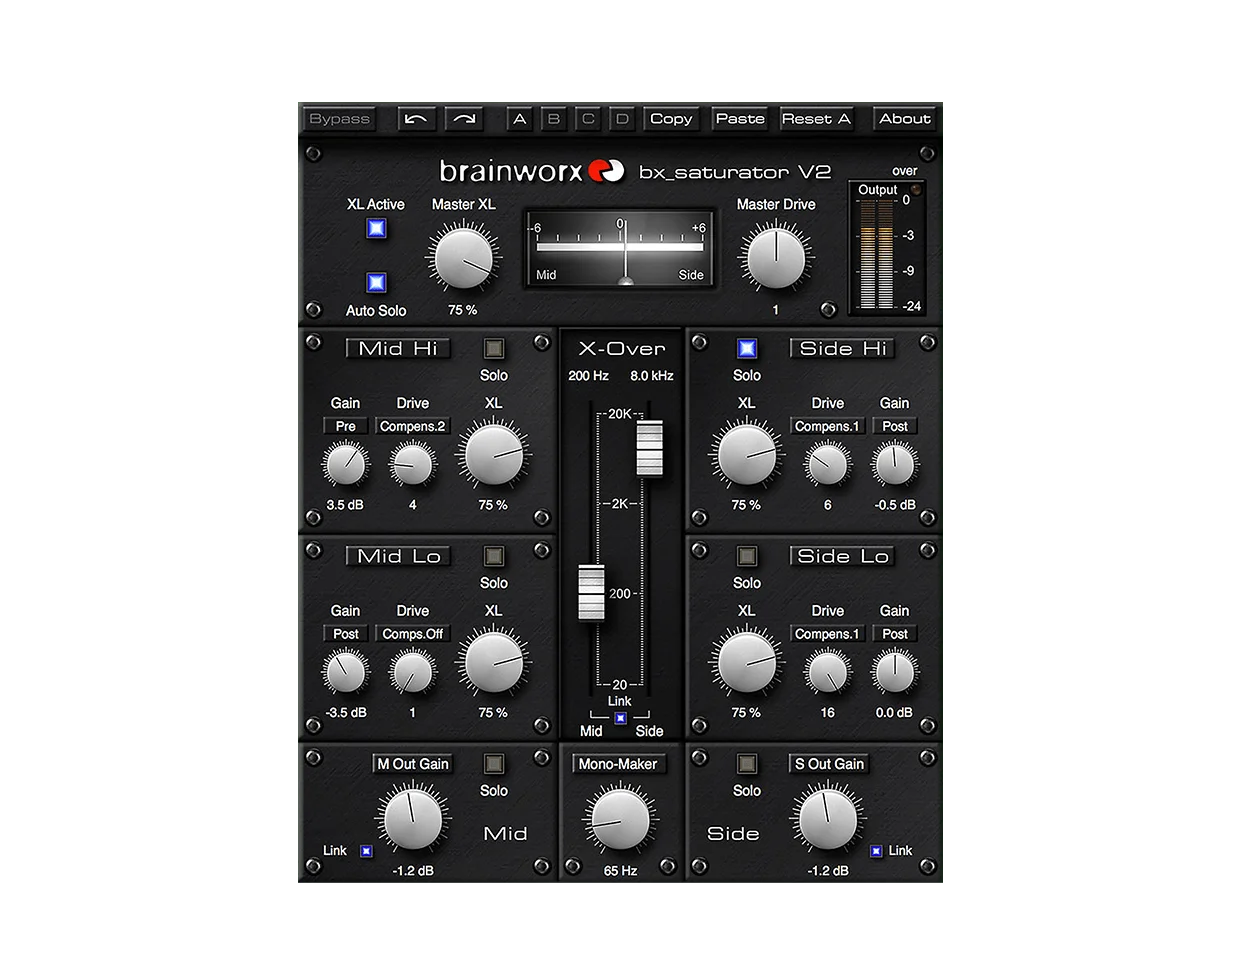1248x980 pixels.
Task: Click the Side Lo Drive knob
Action: point(828,672)
